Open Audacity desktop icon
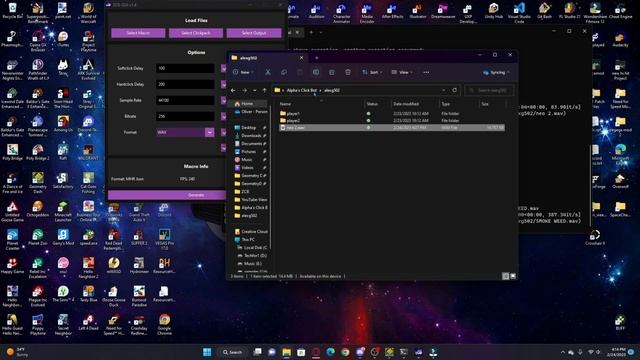This screenshot has width=640, height=360. coord(620,40)
